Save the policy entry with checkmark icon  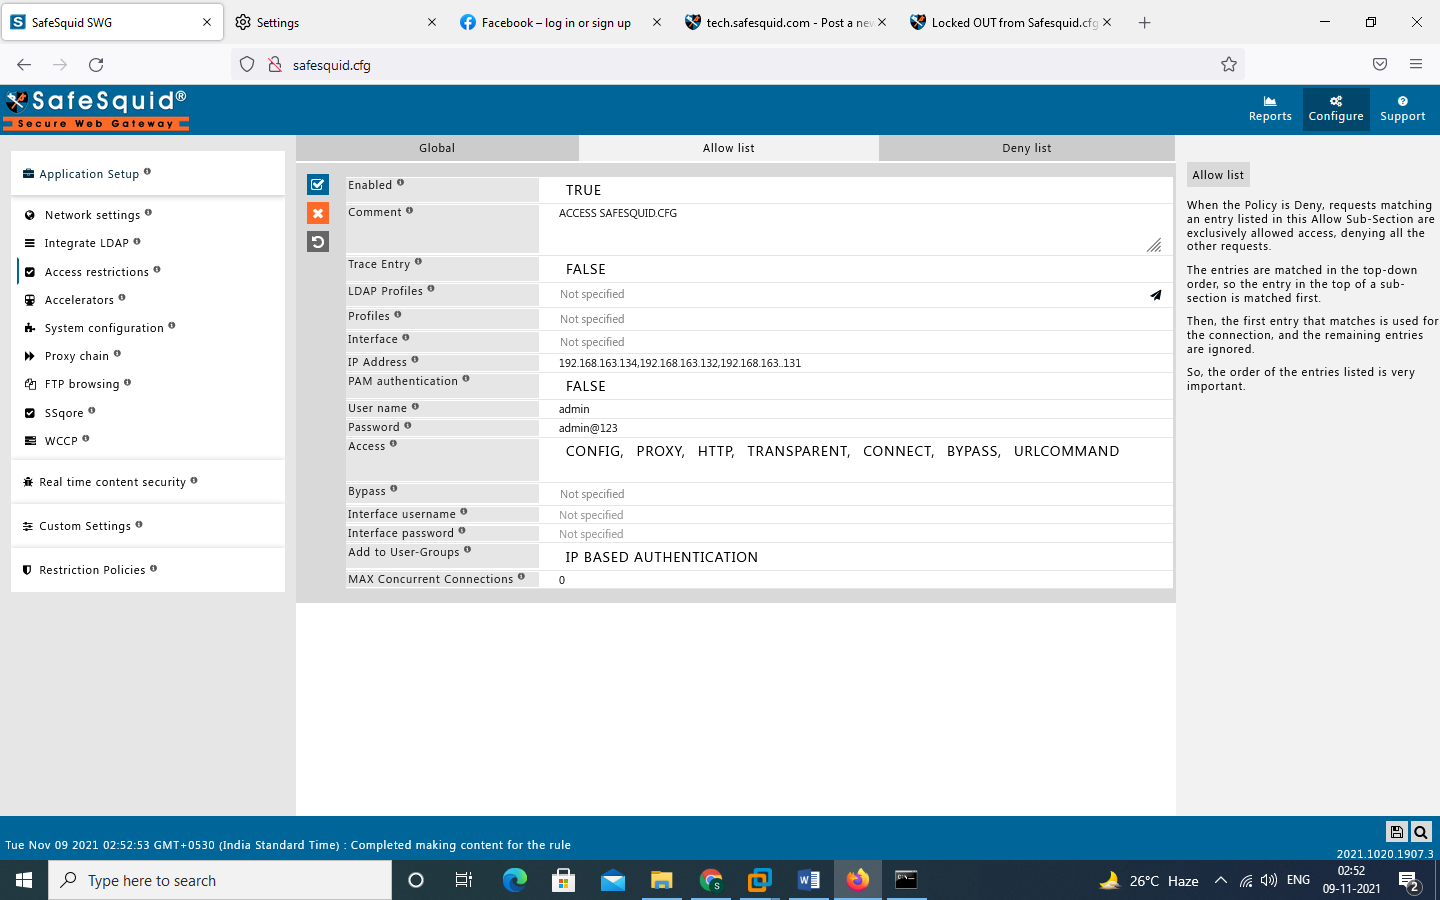[318, 184]
